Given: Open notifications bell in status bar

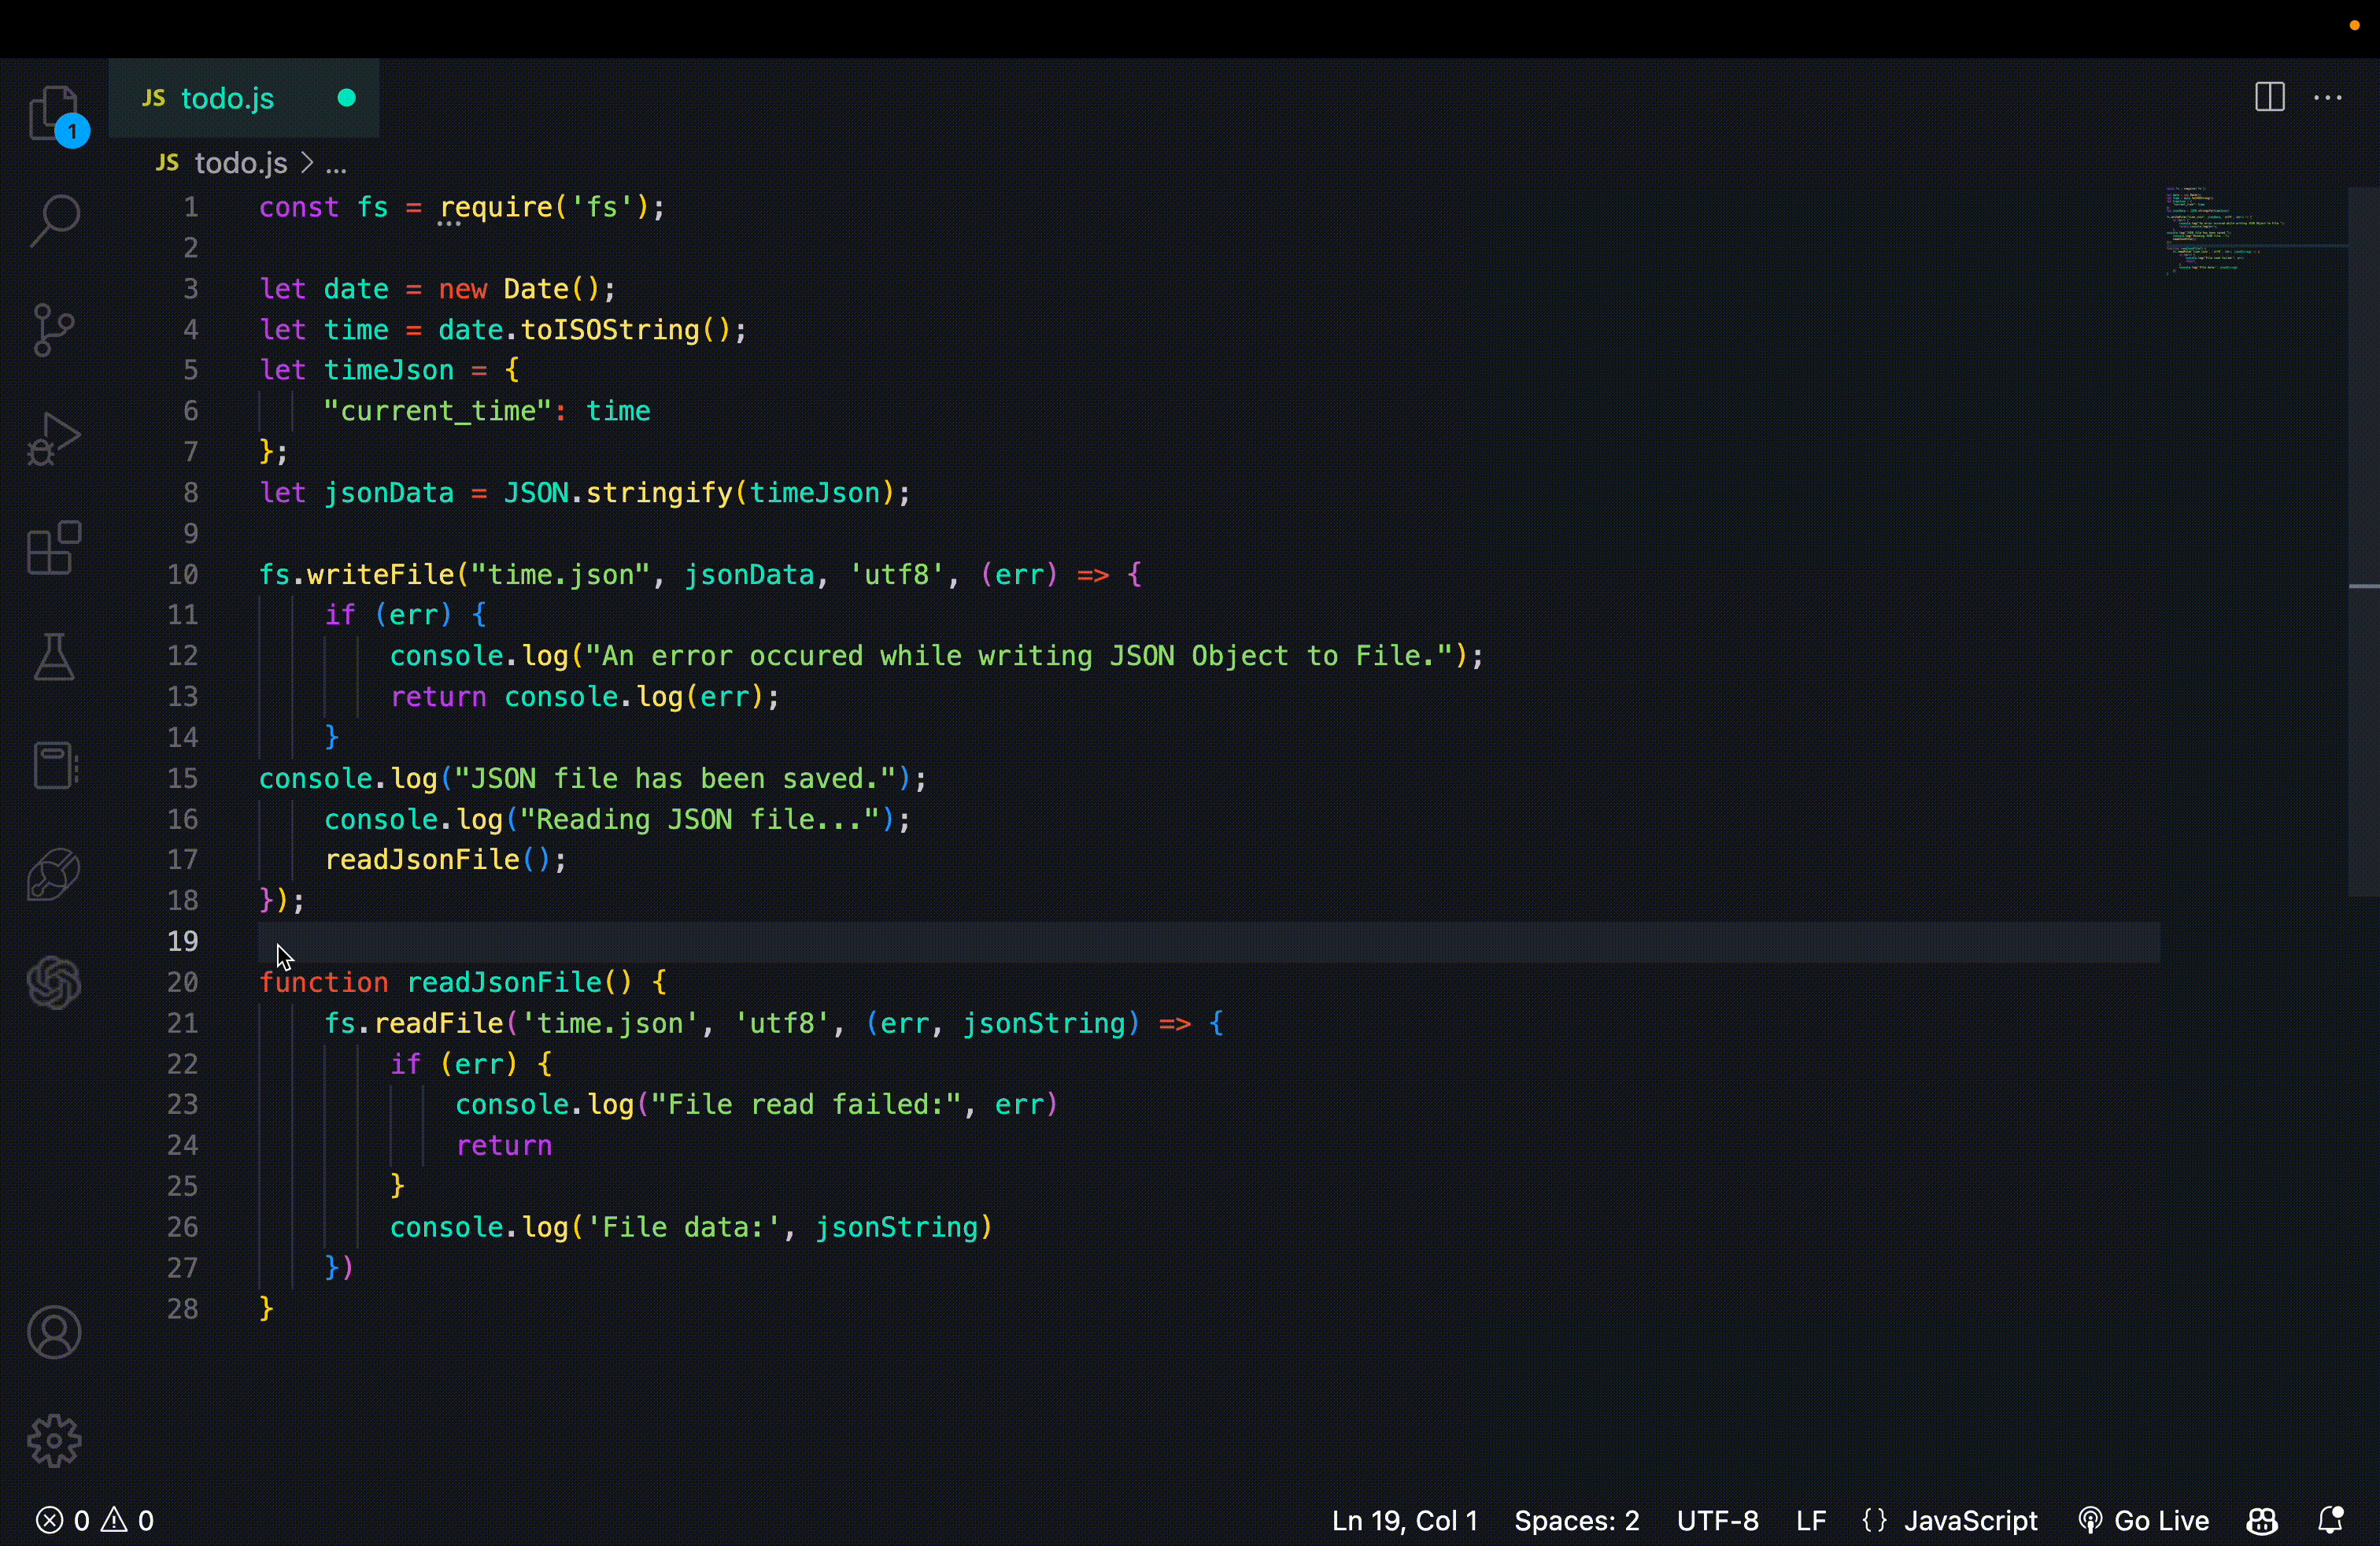Looking at the screenshot, I should (2330, 1520).
